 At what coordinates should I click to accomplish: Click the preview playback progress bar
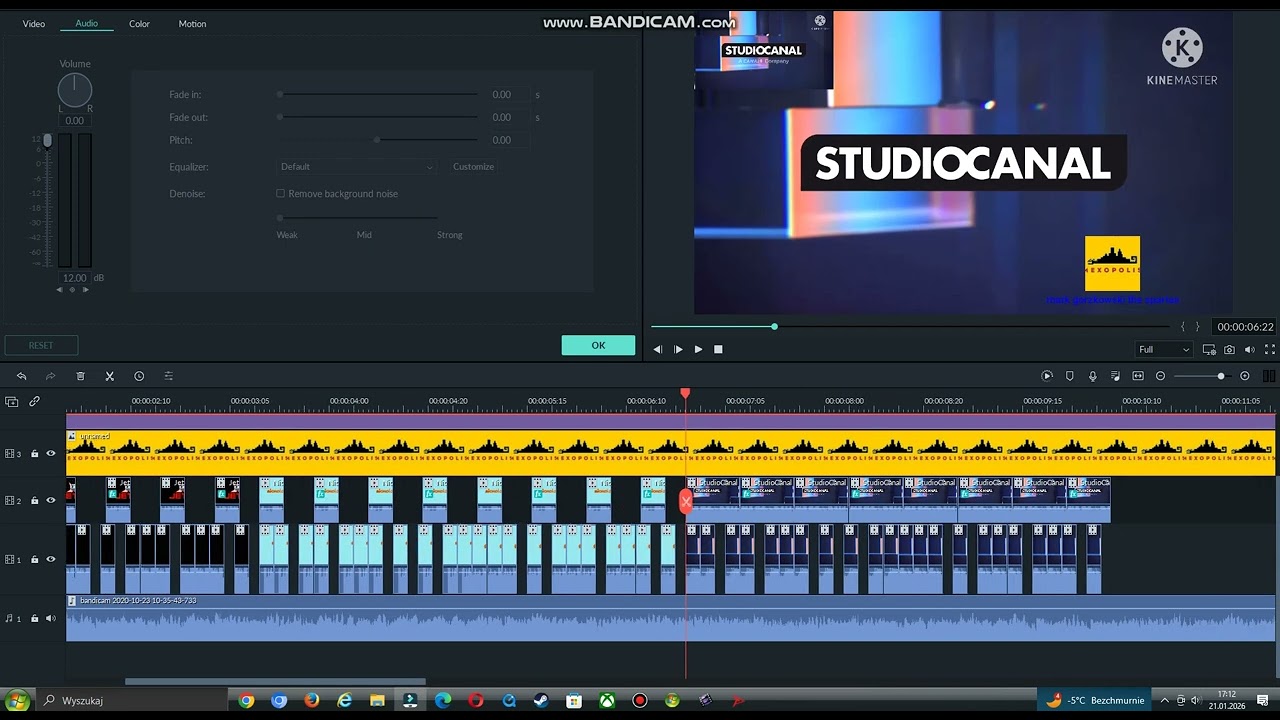[910, 326]
